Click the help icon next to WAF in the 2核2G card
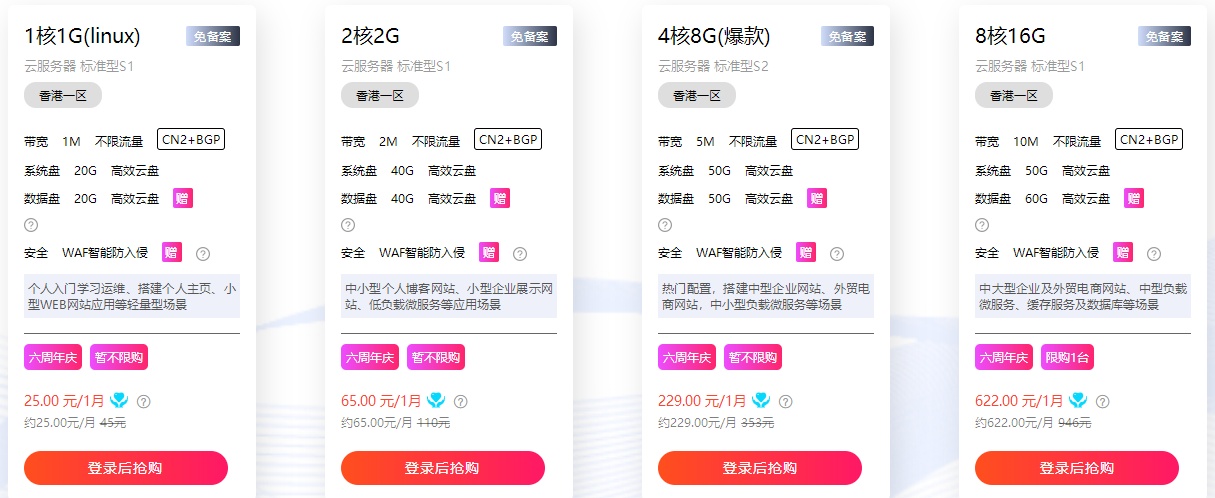Viewport: 1215px width, 498px height. click(x=520, y=254)
